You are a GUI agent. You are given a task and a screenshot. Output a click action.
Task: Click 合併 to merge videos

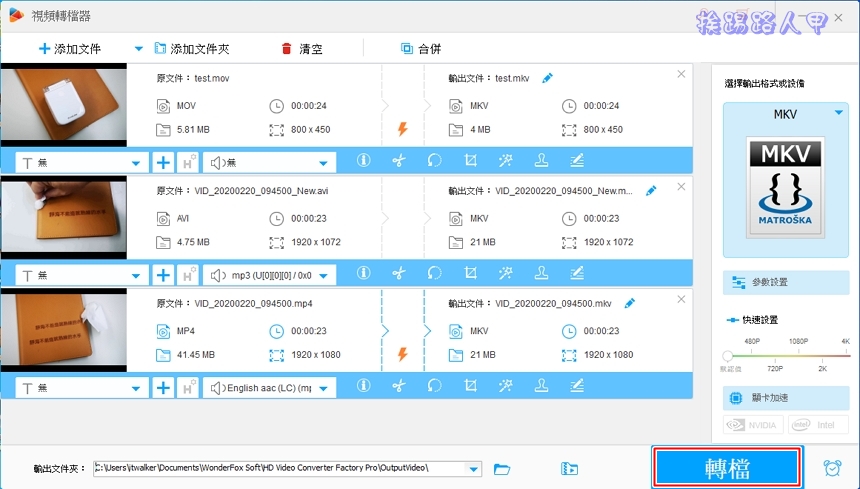(421, 49)
